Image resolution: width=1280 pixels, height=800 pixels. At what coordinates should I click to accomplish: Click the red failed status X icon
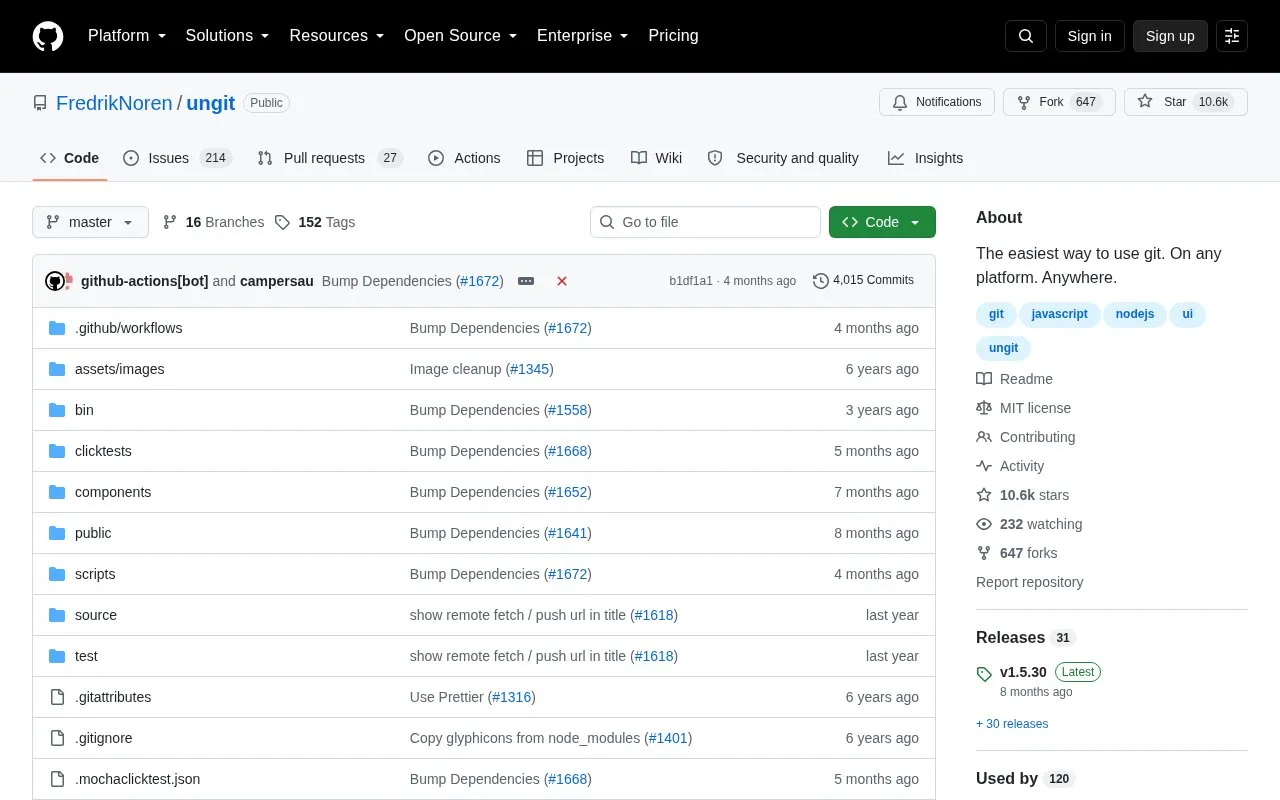coord(562,281)
